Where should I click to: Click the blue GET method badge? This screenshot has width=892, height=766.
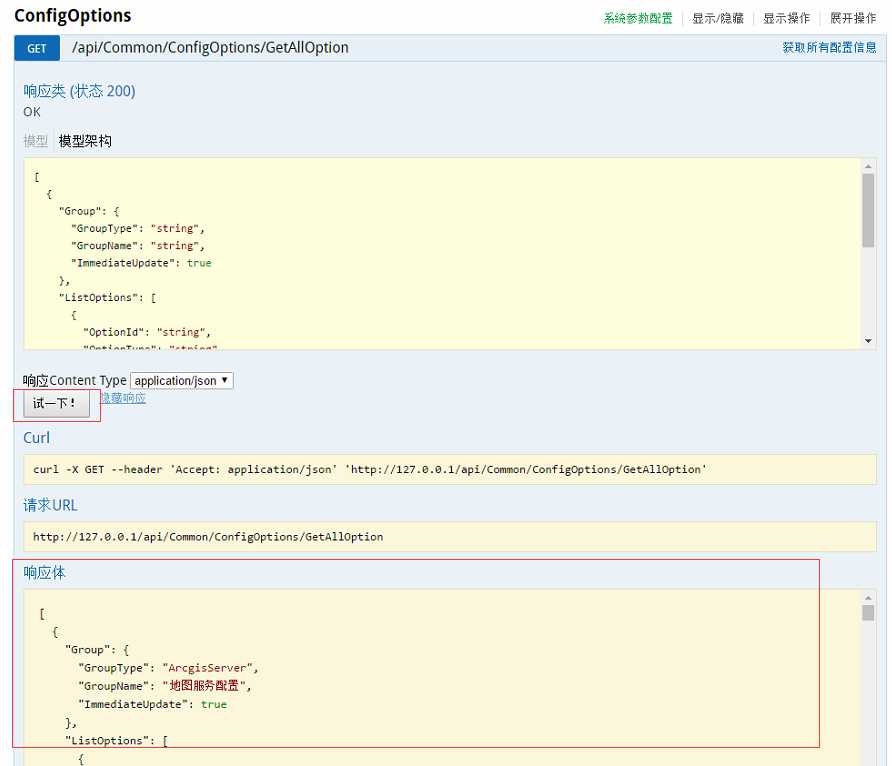37,48
